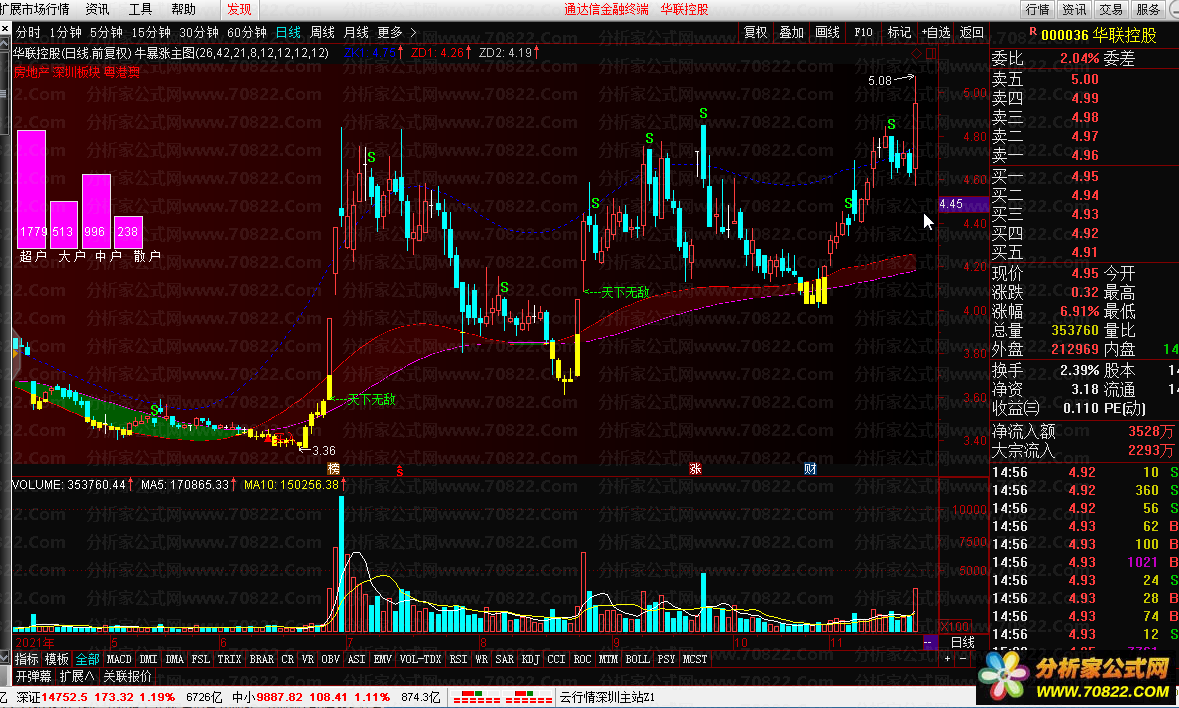Open the 资讯 menu in the menu bar
The height and width of the screenshot is (708, 1179).
click(x=97, y=9)
